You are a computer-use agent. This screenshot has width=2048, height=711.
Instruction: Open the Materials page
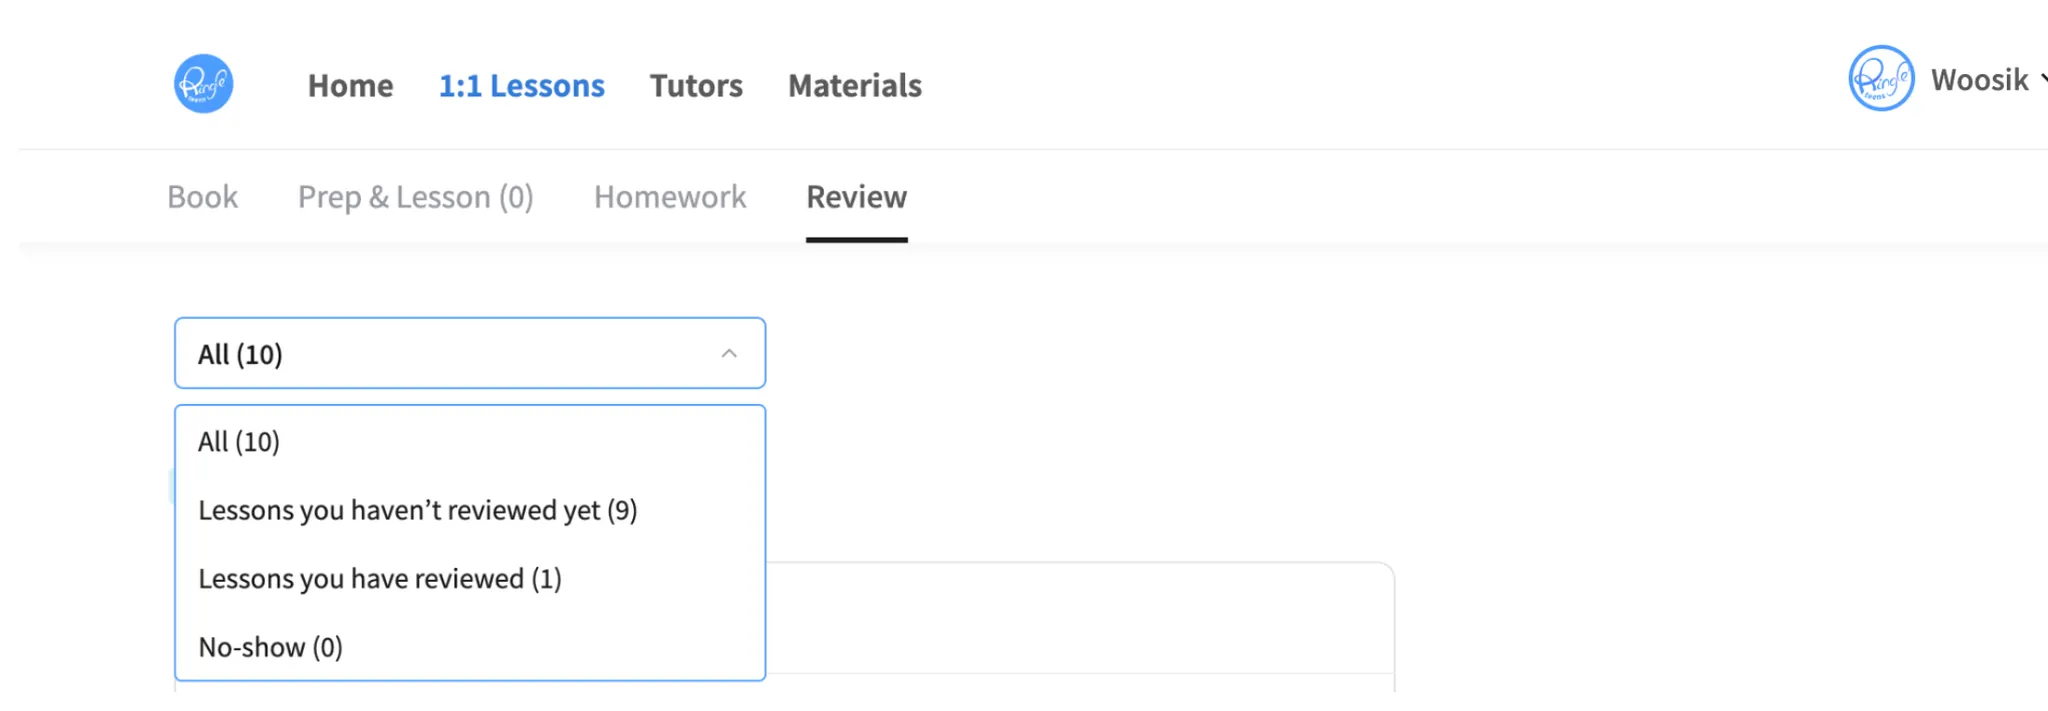(854, 86)
